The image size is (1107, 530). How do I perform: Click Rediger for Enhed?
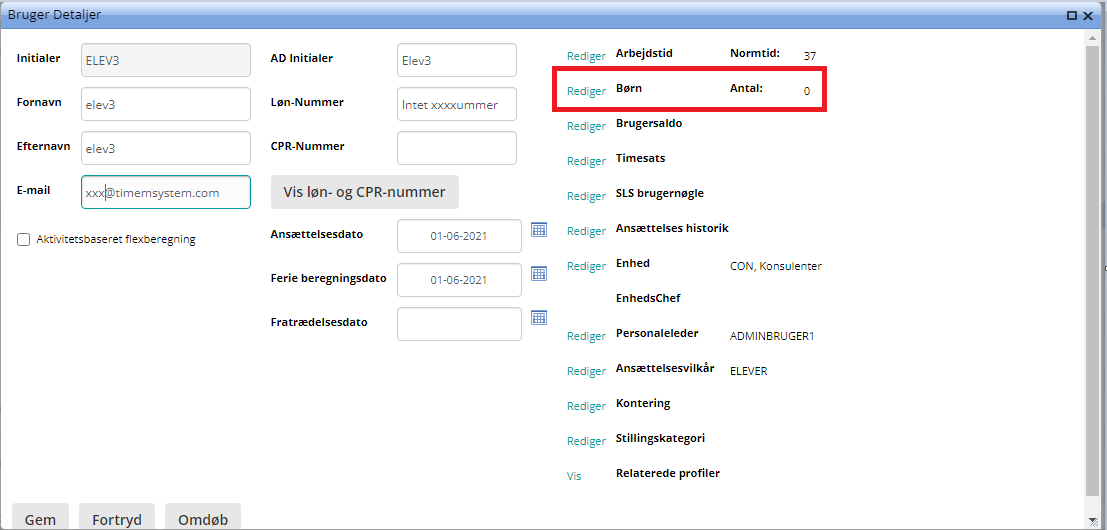point(586,266)
